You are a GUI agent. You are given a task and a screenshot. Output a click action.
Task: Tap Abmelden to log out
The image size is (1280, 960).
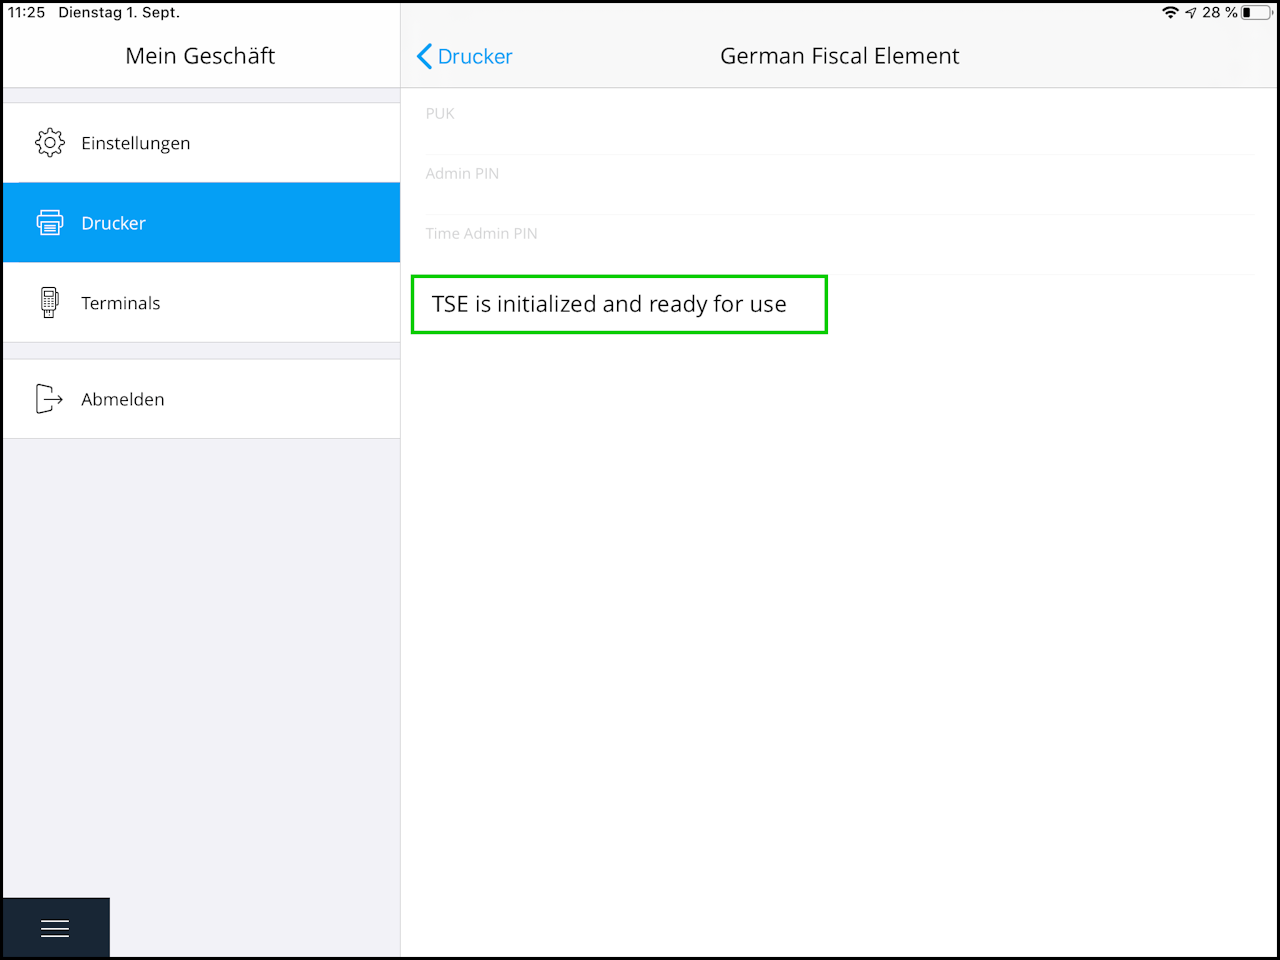tap(201, 399)
